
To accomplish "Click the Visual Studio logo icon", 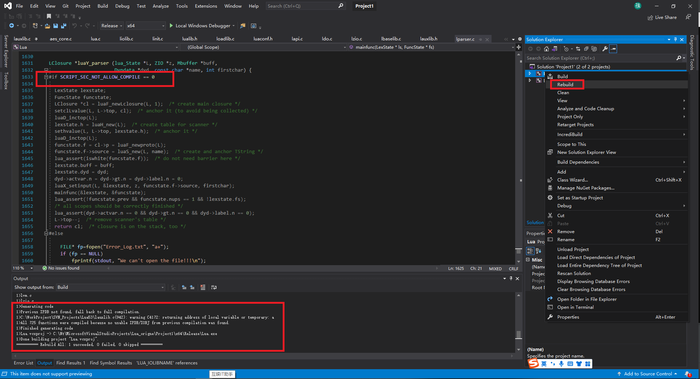I will (8, 6).
